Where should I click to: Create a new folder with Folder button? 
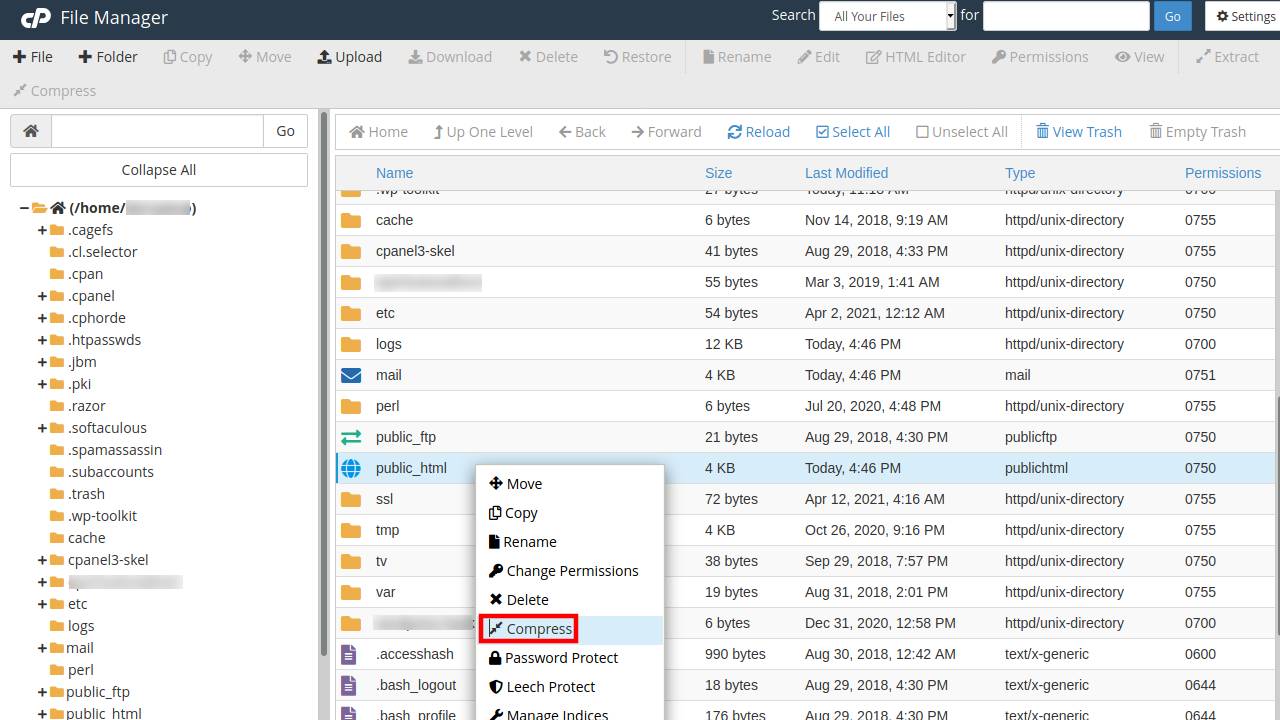108,57
